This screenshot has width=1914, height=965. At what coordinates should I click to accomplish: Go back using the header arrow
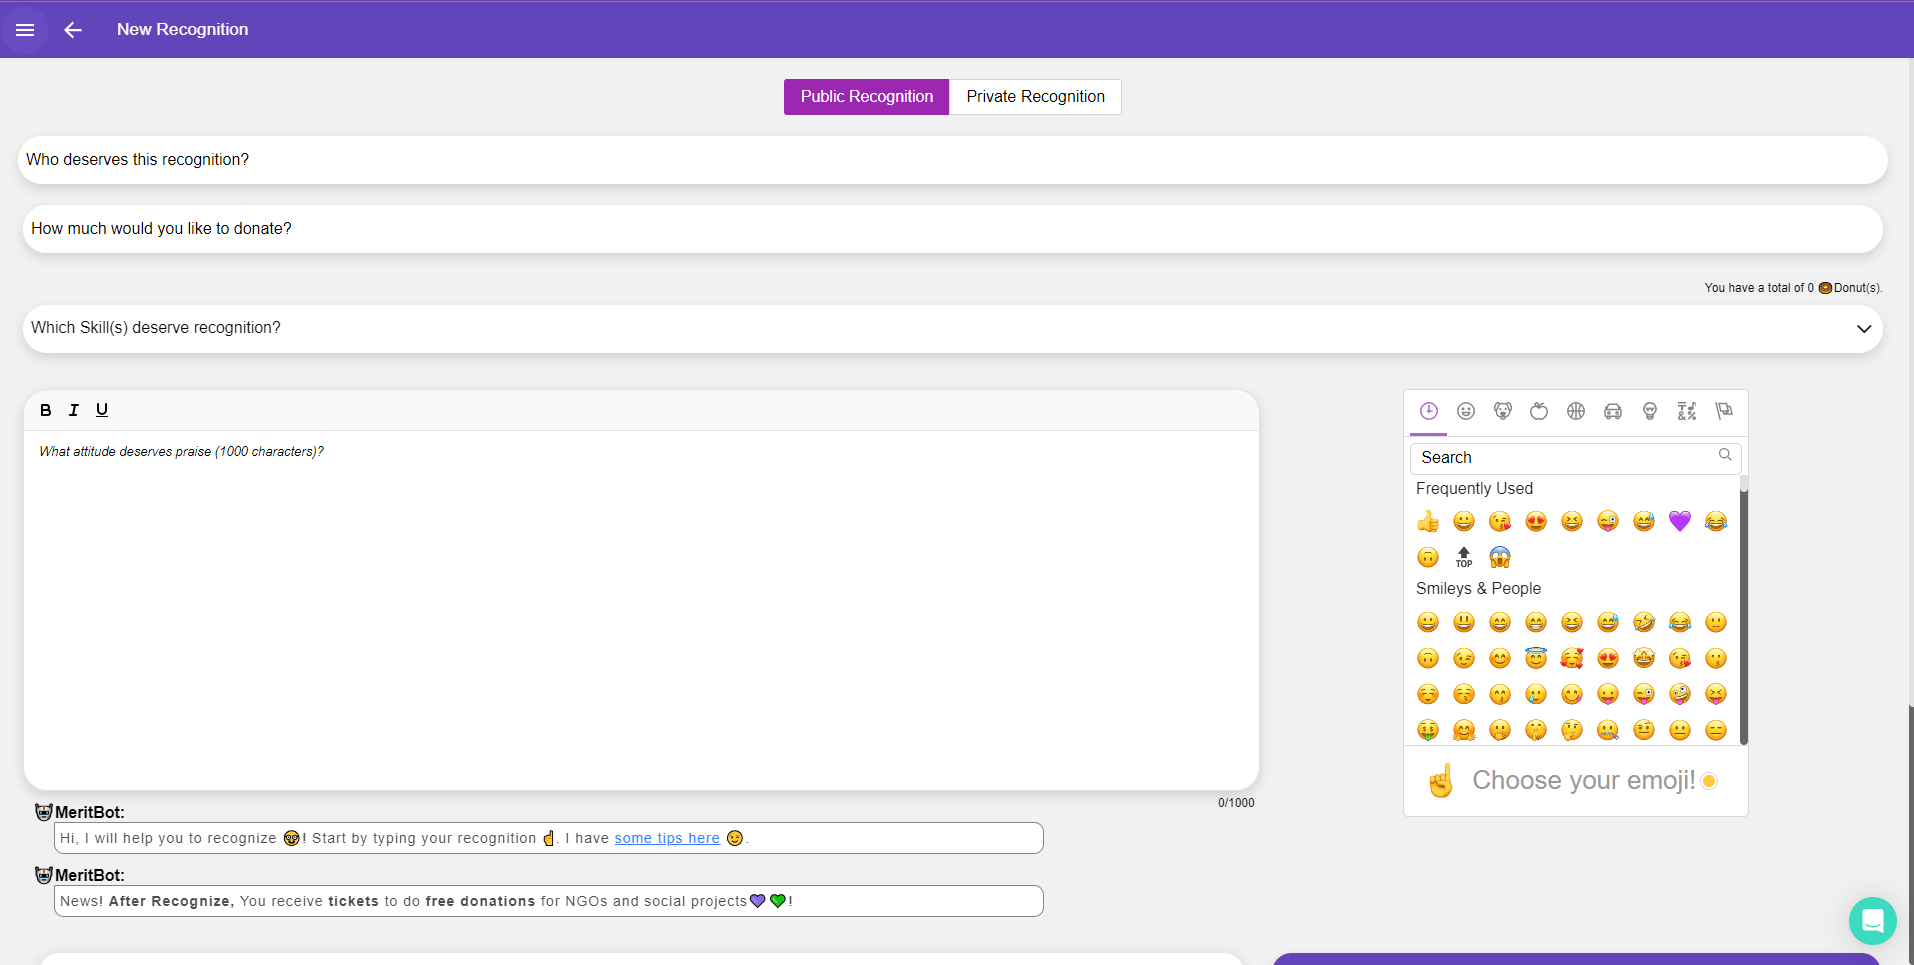pos(73,30)
